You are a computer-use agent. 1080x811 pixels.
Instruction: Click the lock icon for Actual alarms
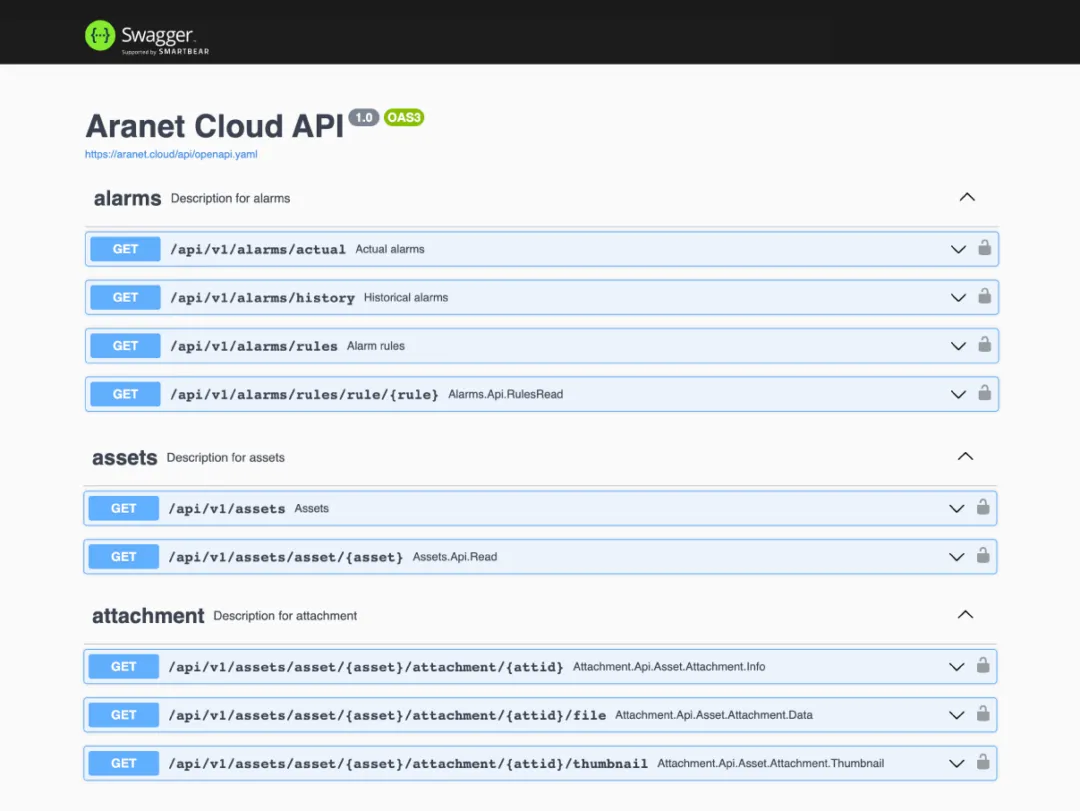point(985,248)
